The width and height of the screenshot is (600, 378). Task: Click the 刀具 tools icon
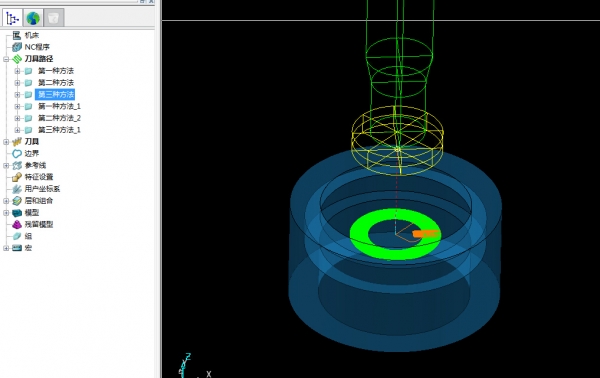(16, 142)
